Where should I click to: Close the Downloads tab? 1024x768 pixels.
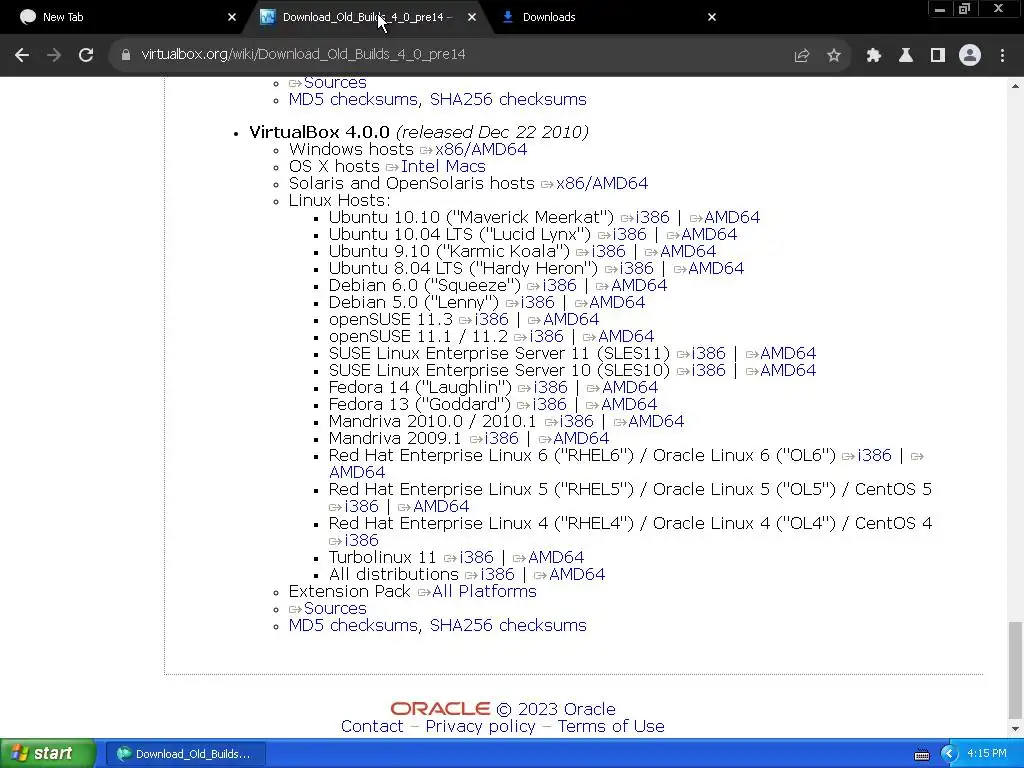click(x=712, y=17)
